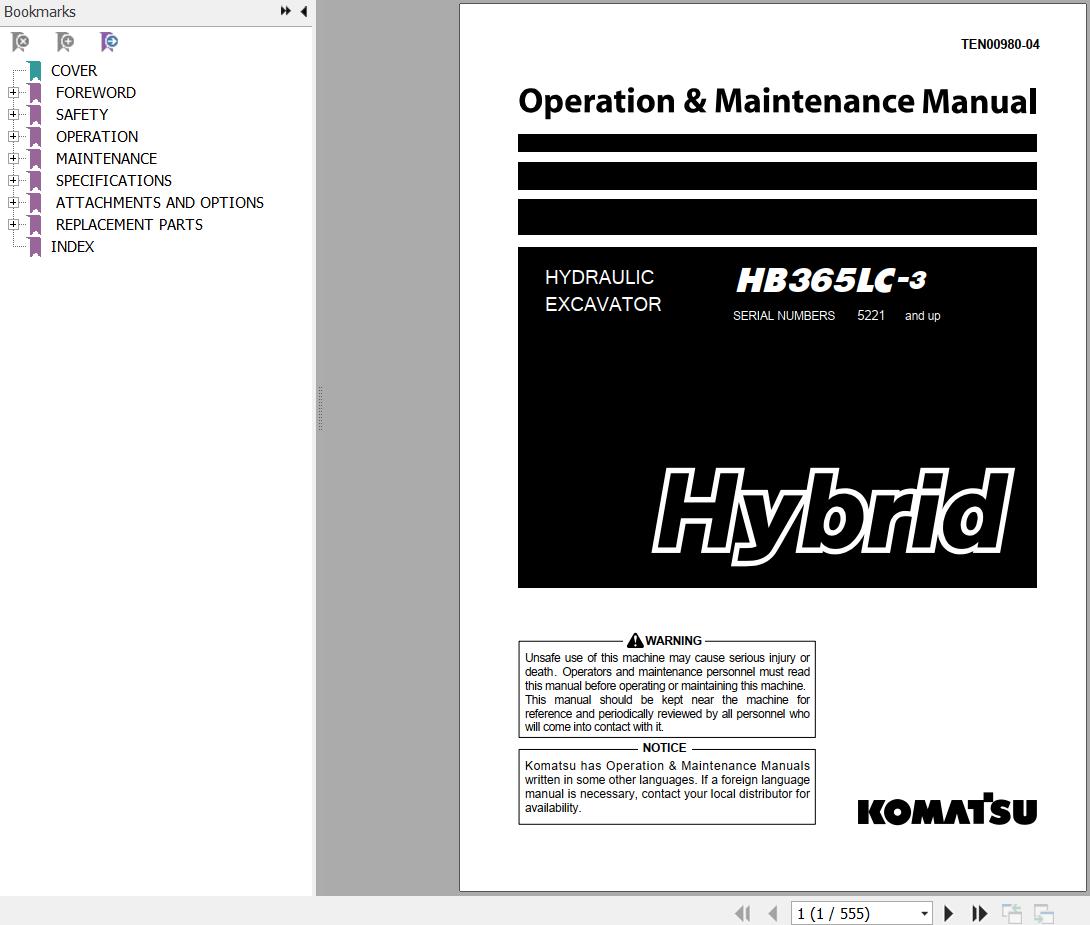Open the OPERATION bookmark
This screenshot has width=1090, height=925.
click(97, 137)
